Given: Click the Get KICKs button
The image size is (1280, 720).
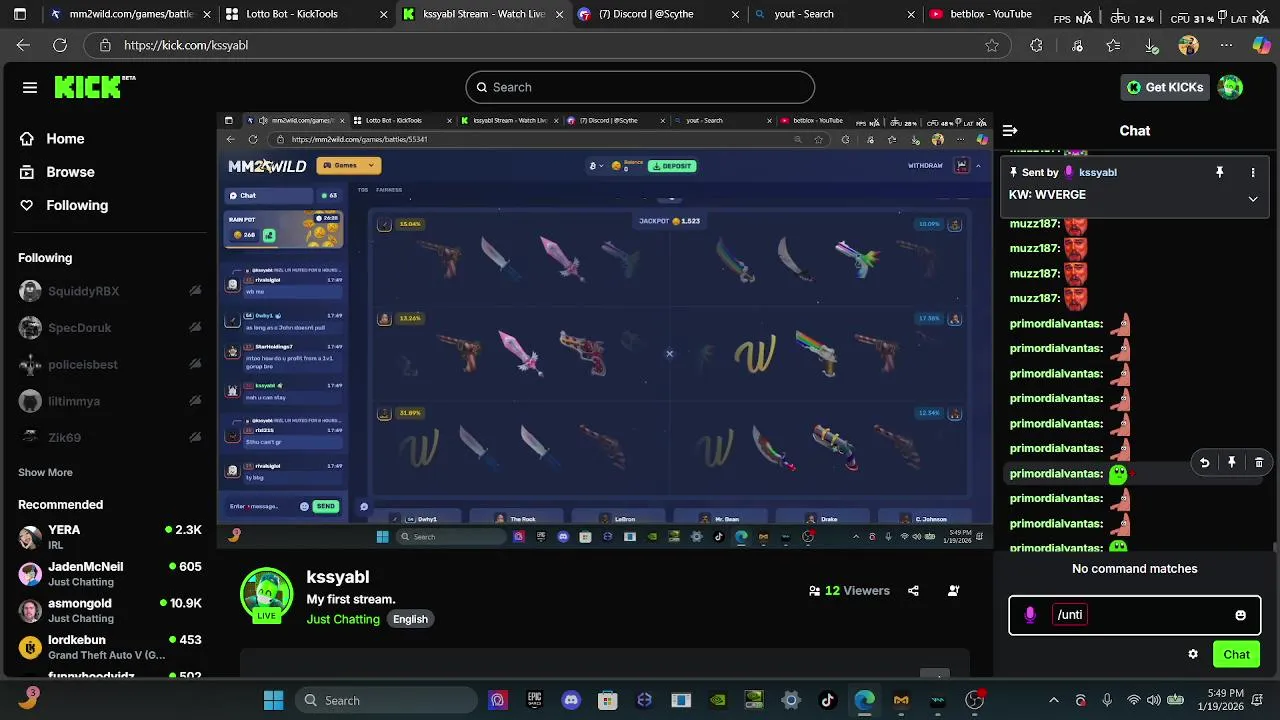Looking at the screenshot, I should coord(1165,87).
